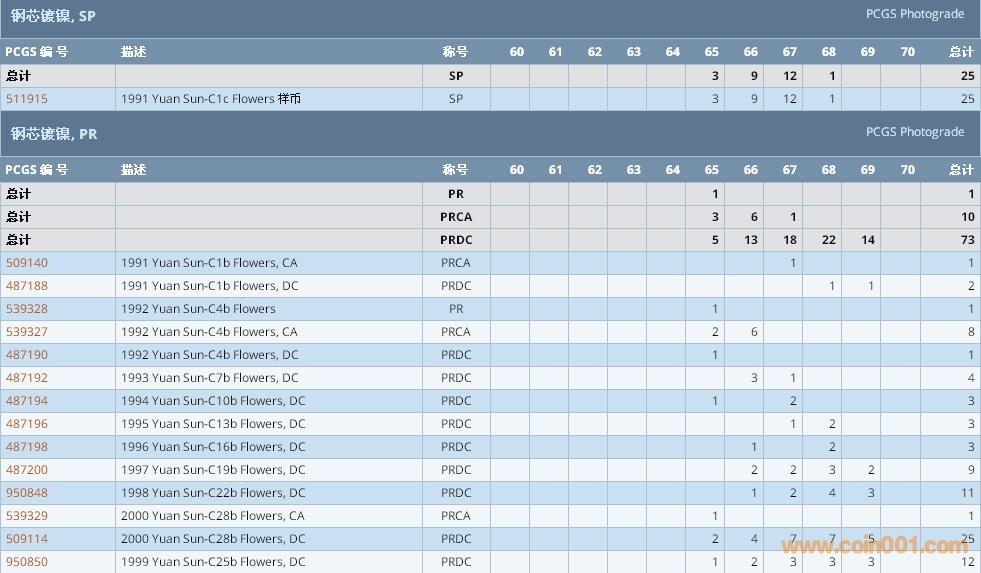
Task: Open PCGS number 950848
Action: [x=27, y=493]
